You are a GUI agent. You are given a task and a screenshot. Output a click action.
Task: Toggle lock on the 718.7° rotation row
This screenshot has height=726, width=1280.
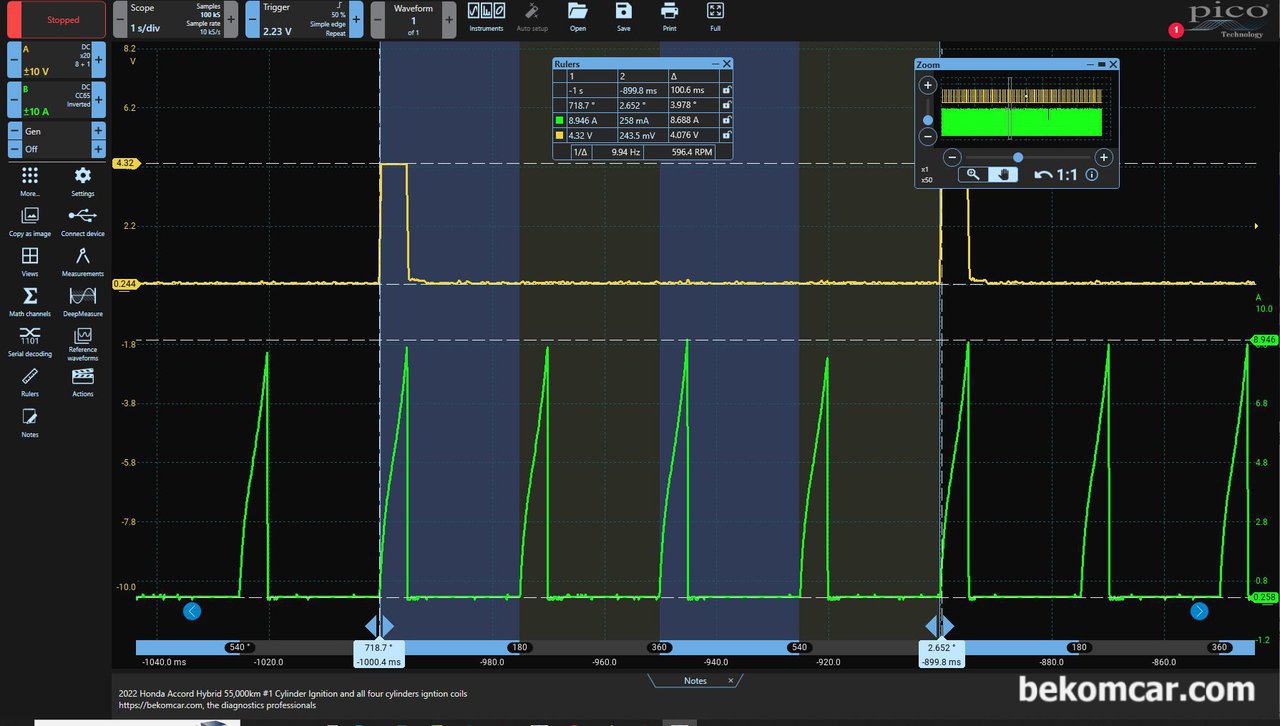[x=726, y=105]
